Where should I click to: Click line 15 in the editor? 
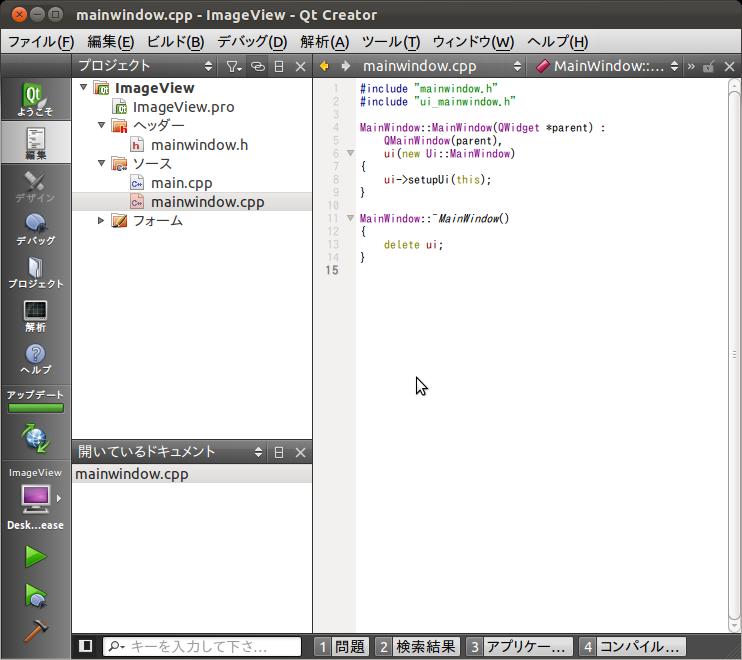[x=542, y=270]
